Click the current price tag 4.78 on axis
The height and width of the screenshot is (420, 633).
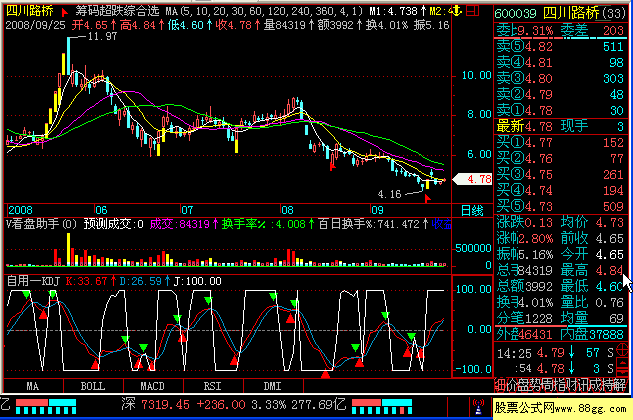click(473, 179)
